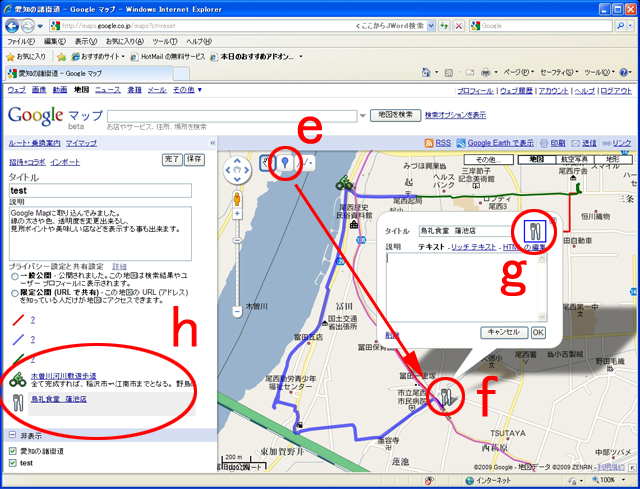Open the お気に入り menu
The image size is (640, 489).
(124, 42)
